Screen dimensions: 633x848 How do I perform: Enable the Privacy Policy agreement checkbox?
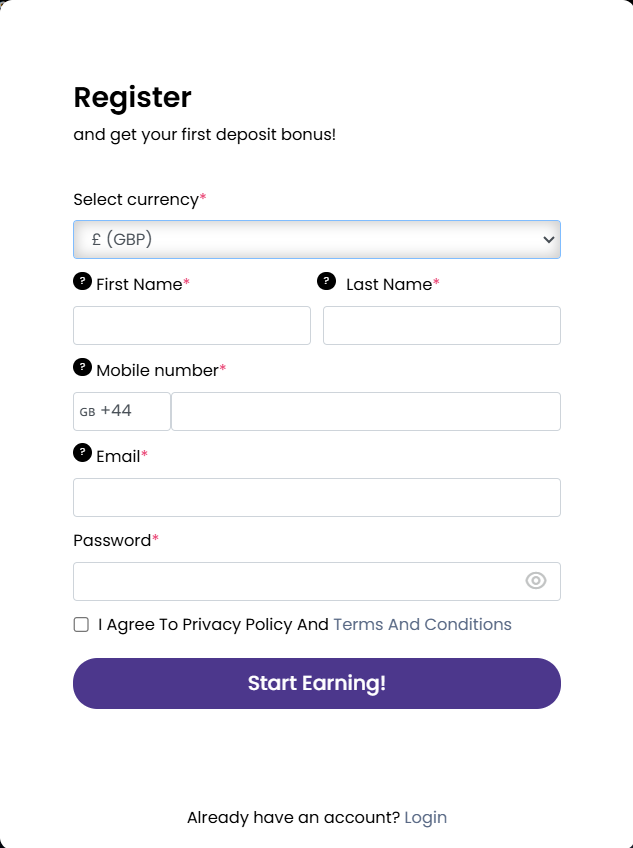point(81,624)
